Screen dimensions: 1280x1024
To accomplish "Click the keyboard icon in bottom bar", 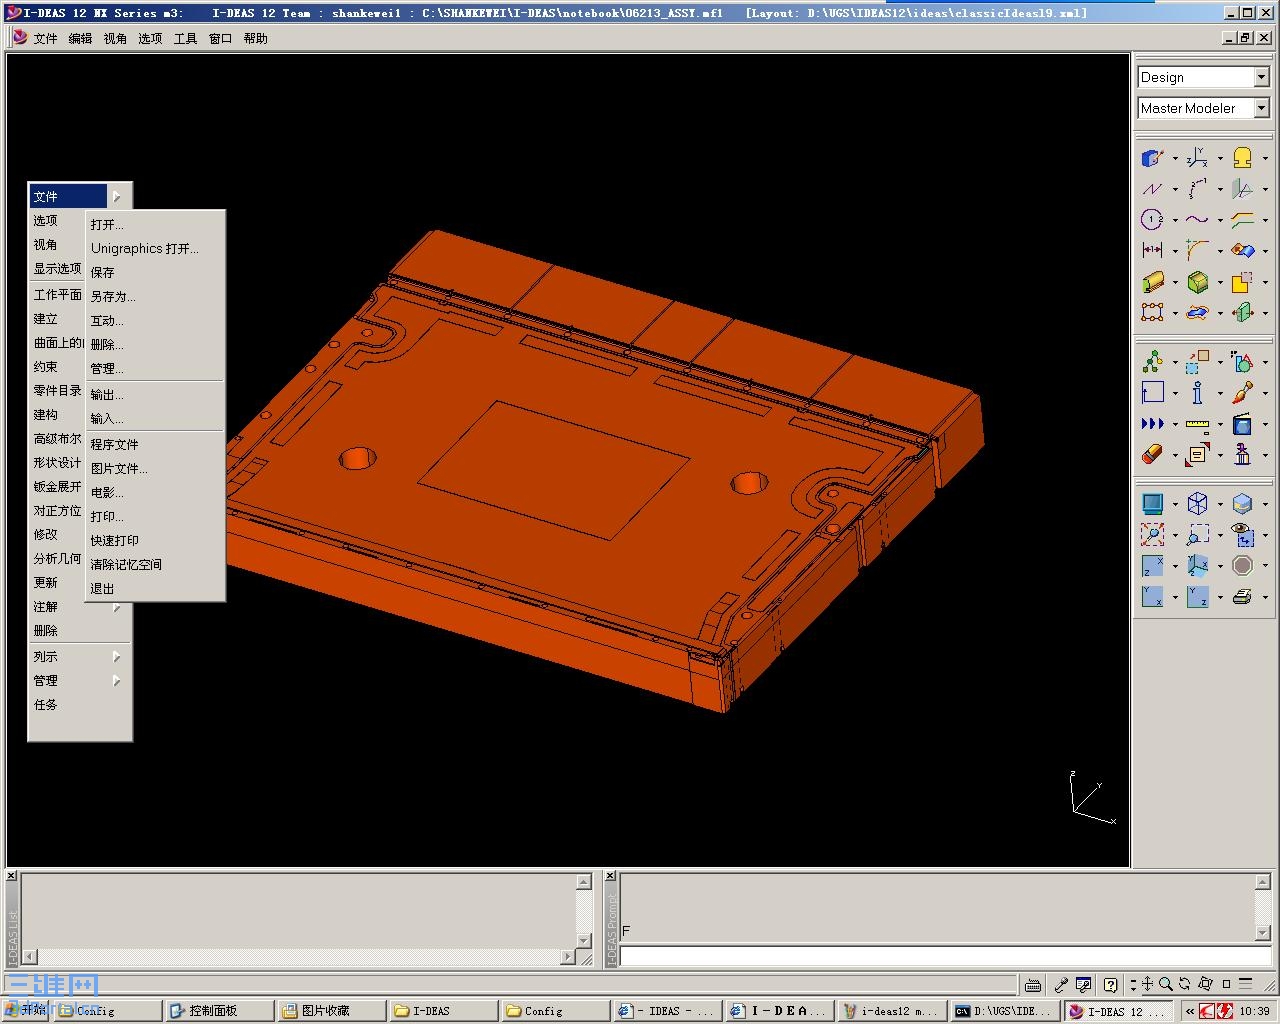I will (1033, 985).
